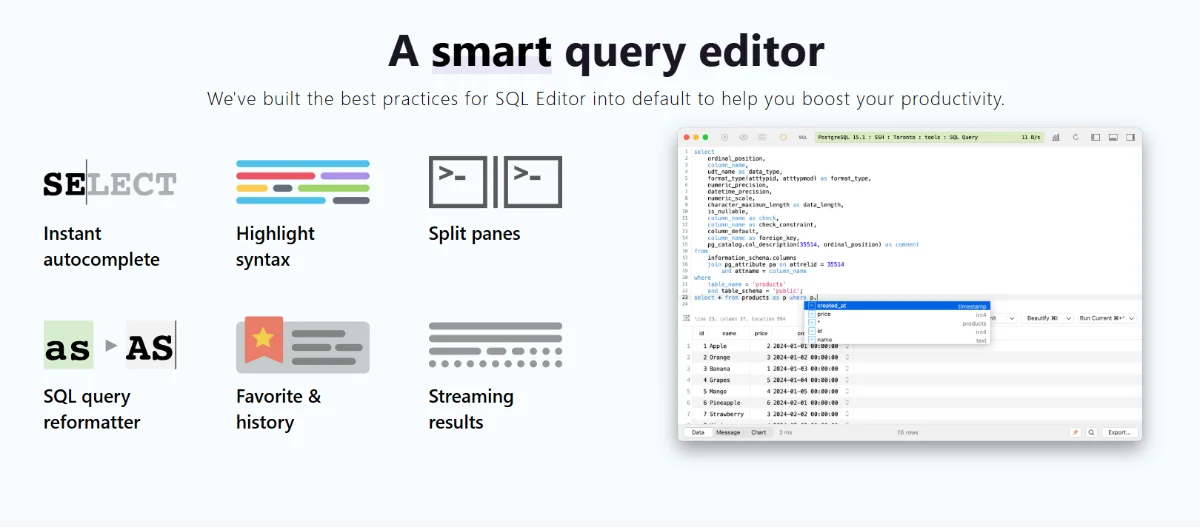Click the Data tab button
The image size is (1200, 527).
698,433
